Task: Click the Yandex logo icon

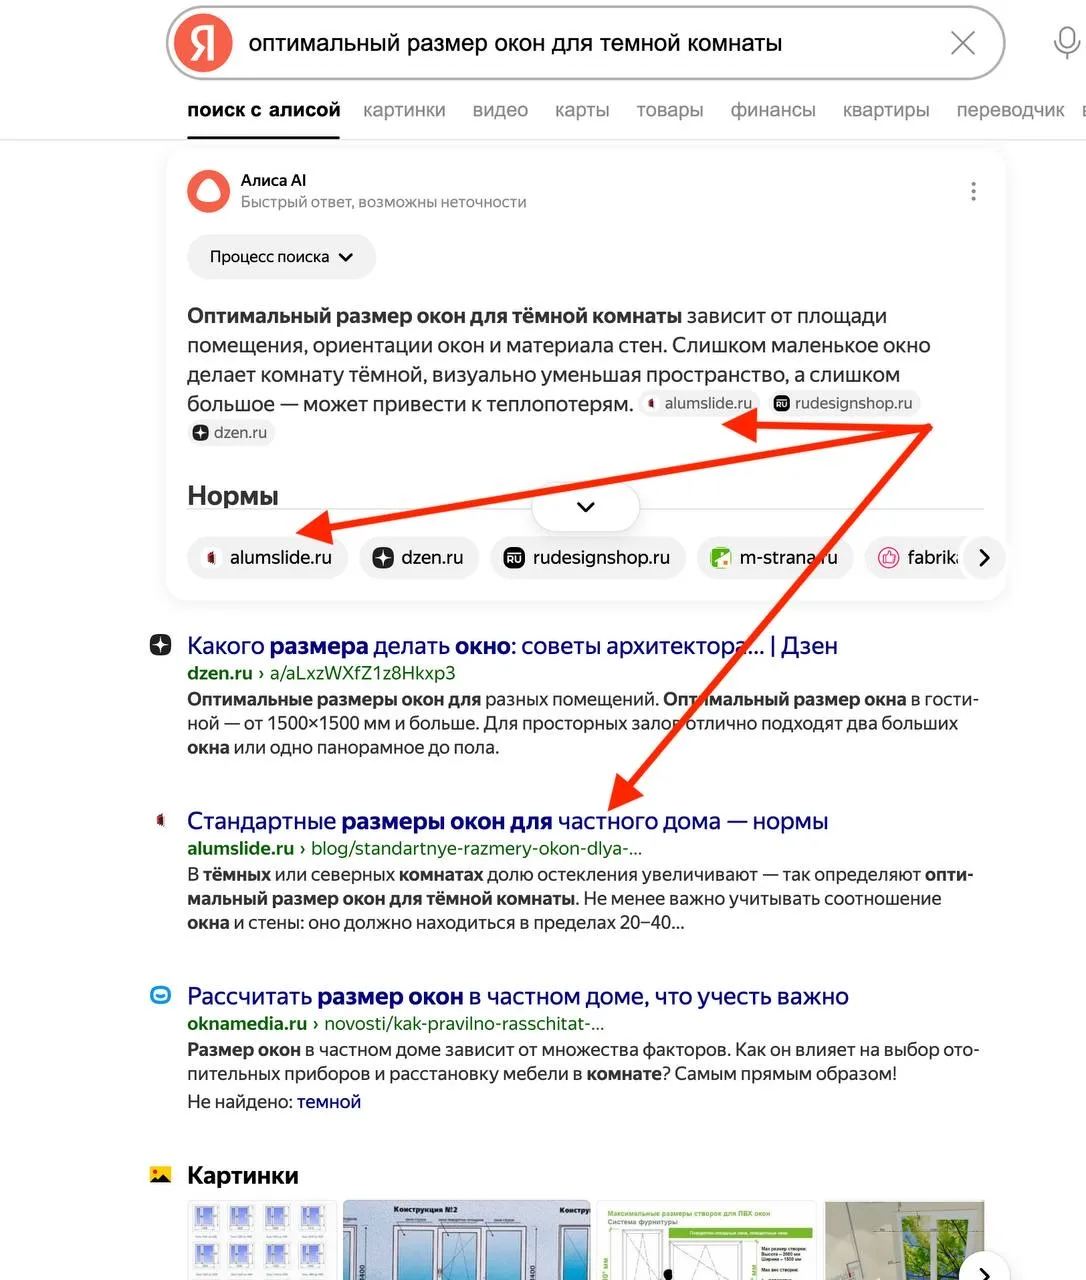Action: pos(203,43)
